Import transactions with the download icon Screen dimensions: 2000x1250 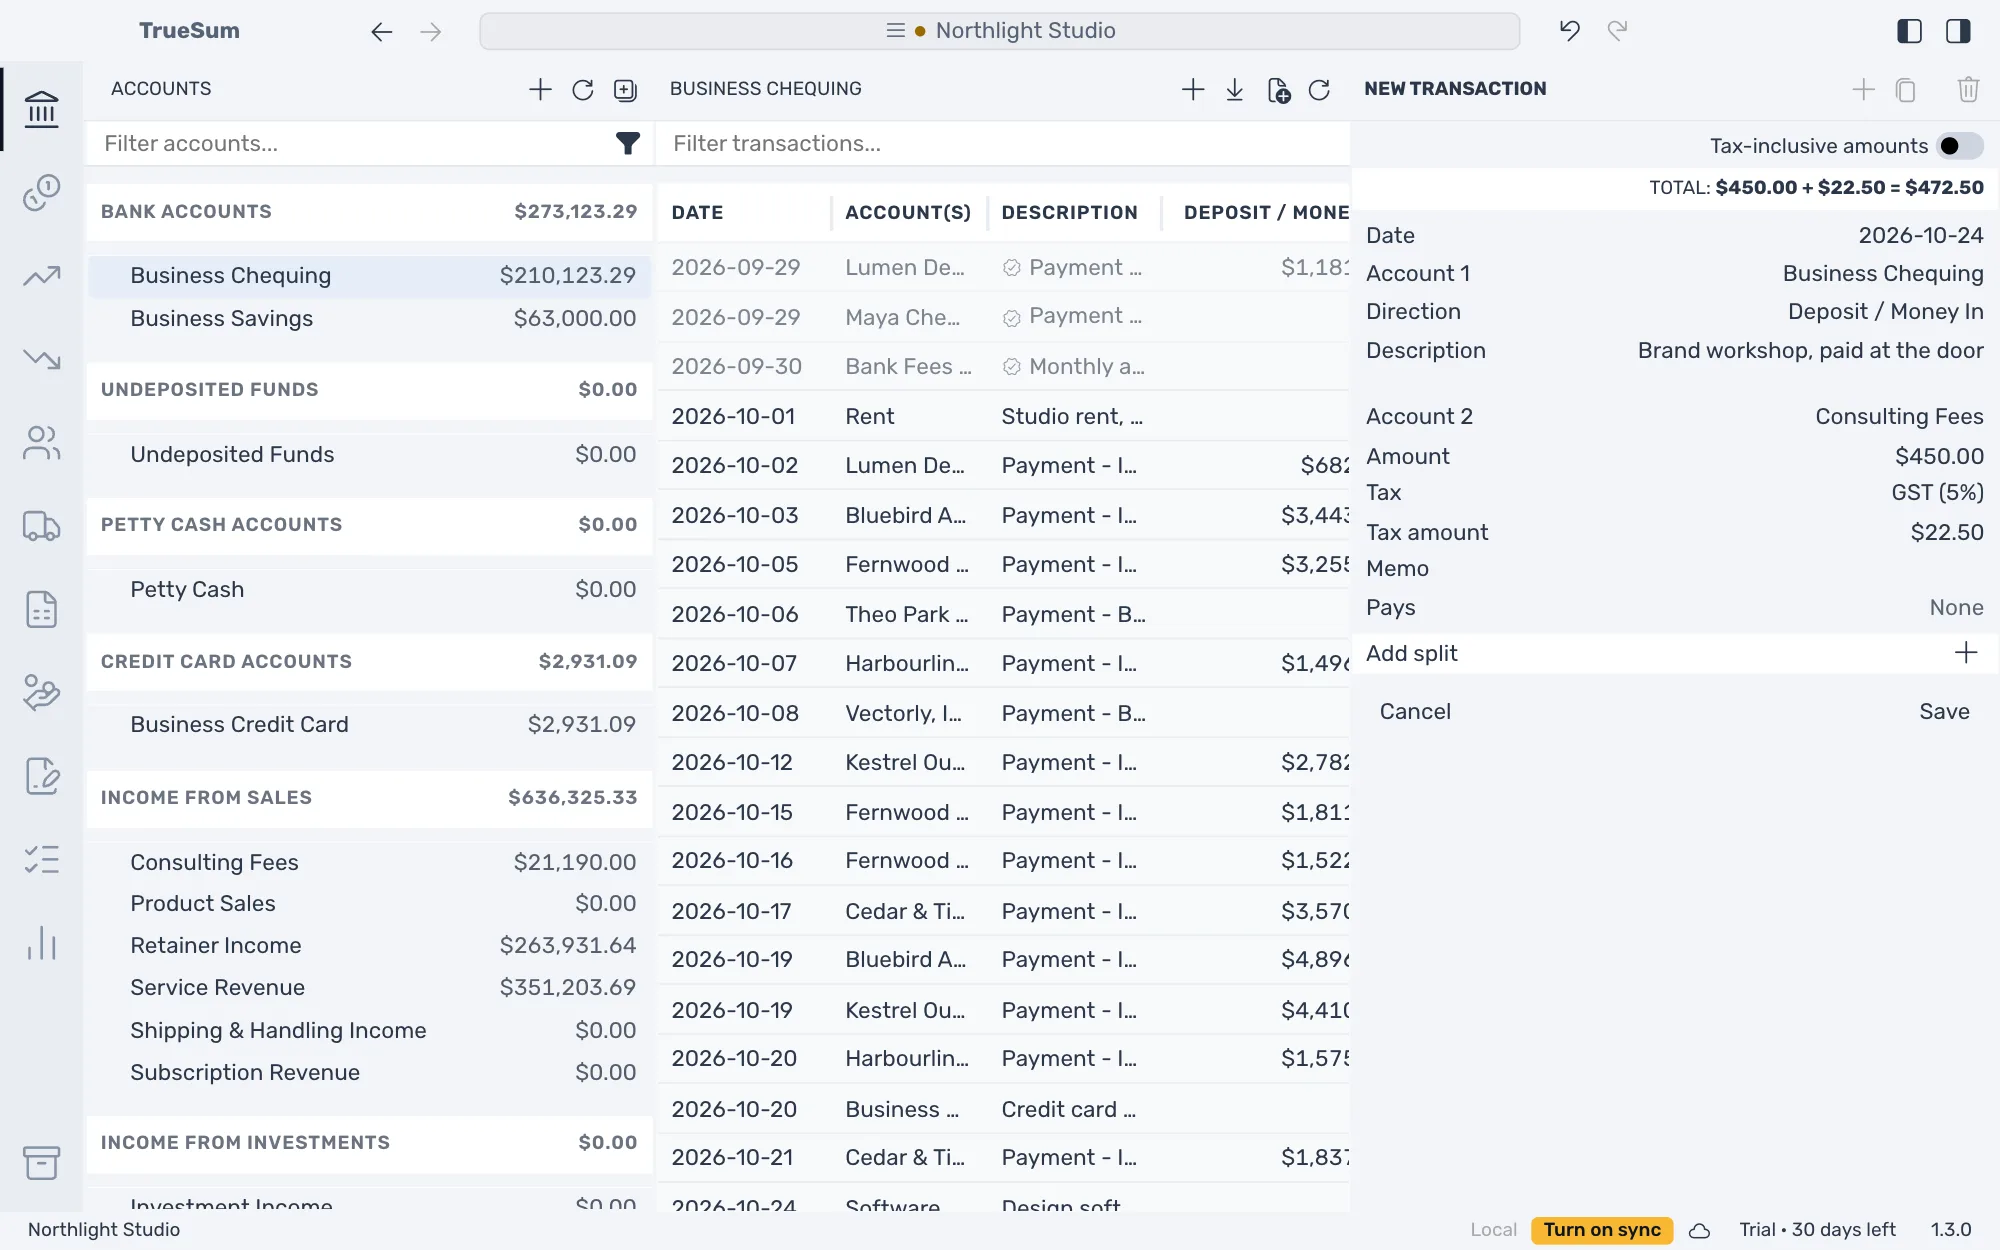point(1235,90)
